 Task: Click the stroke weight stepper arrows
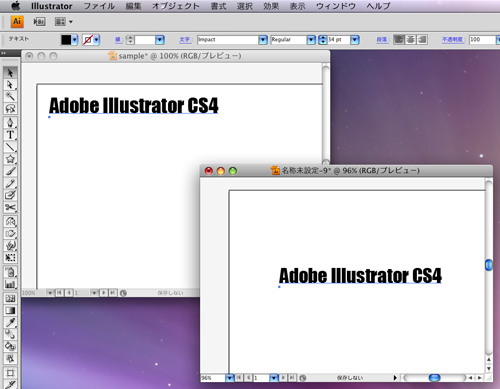(130, 40)
